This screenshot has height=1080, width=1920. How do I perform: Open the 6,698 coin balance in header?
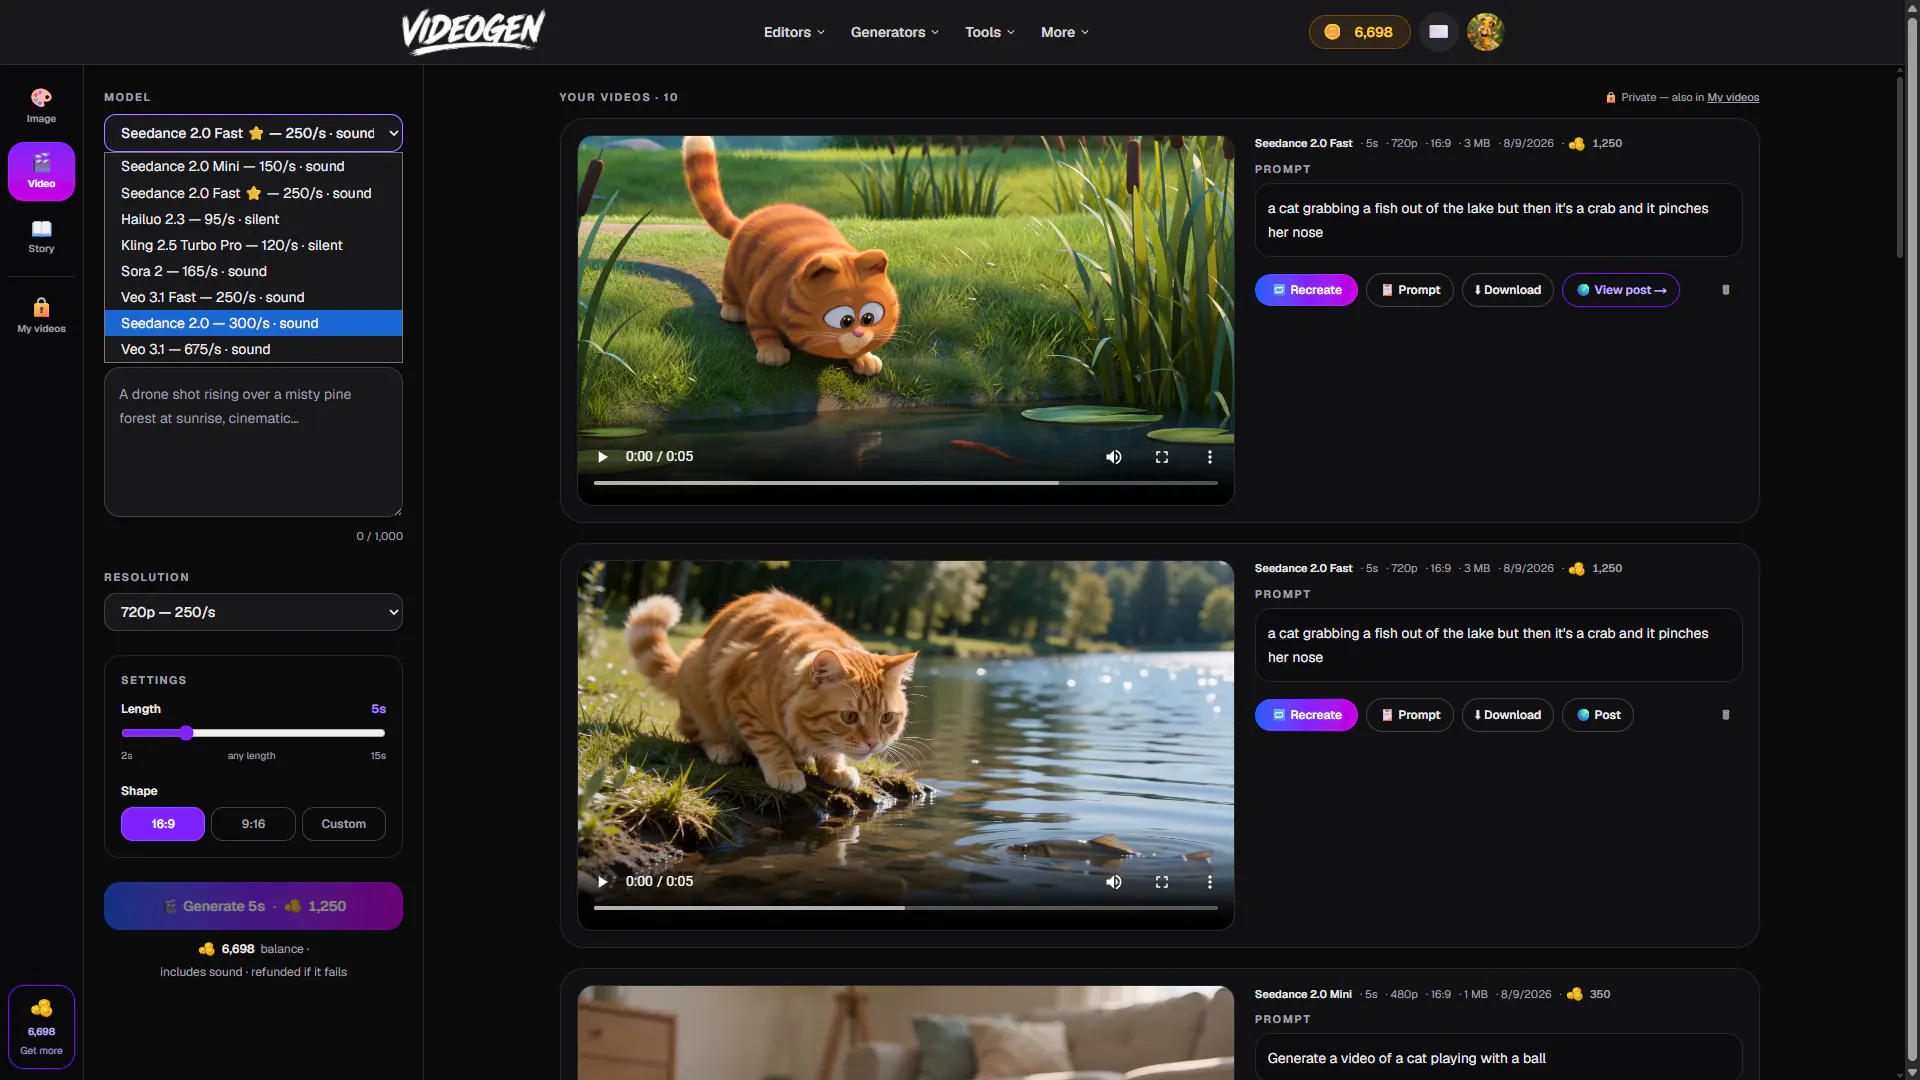[x=1359, y=32]
